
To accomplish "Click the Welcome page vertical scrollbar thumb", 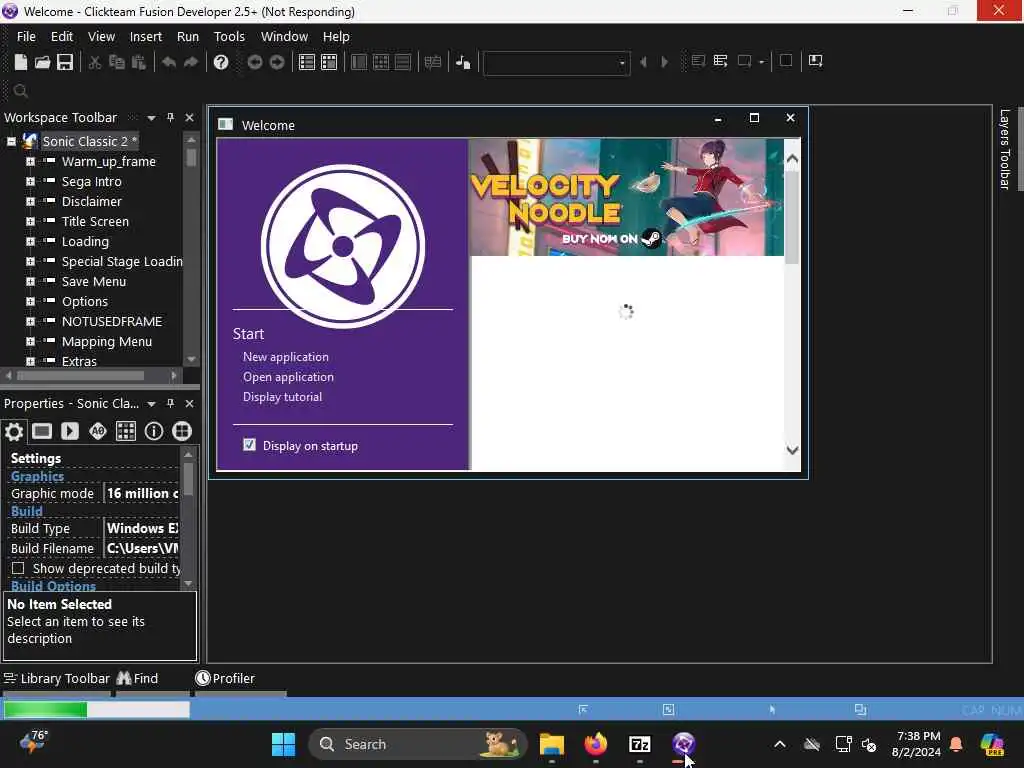I will pyautogui.click(x=792, y=218).
